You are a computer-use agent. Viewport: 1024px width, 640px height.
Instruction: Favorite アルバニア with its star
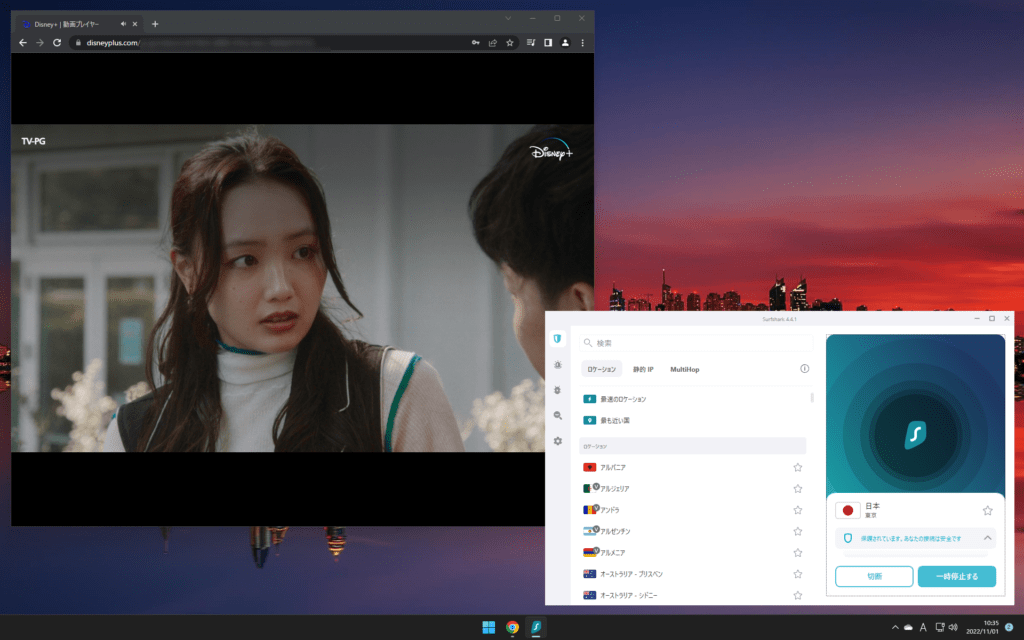point(797,468)
